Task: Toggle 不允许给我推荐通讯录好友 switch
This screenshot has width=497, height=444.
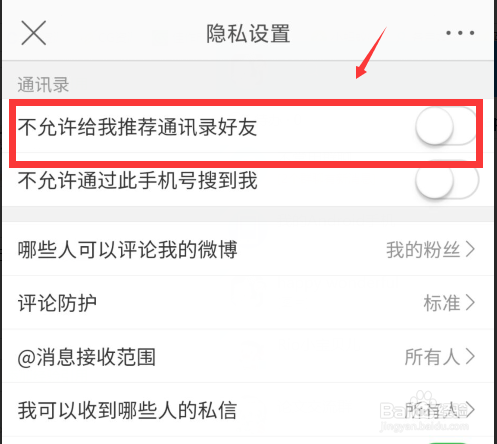Action: 447,126
